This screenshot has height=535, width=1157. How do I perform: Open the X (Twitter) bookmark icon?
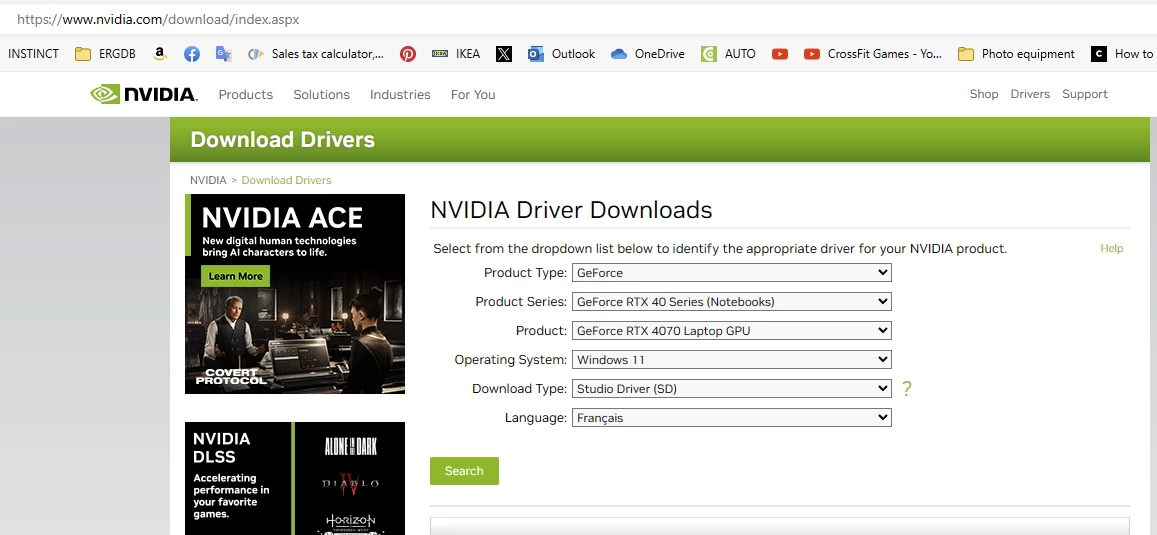click(x=504, y=54)
